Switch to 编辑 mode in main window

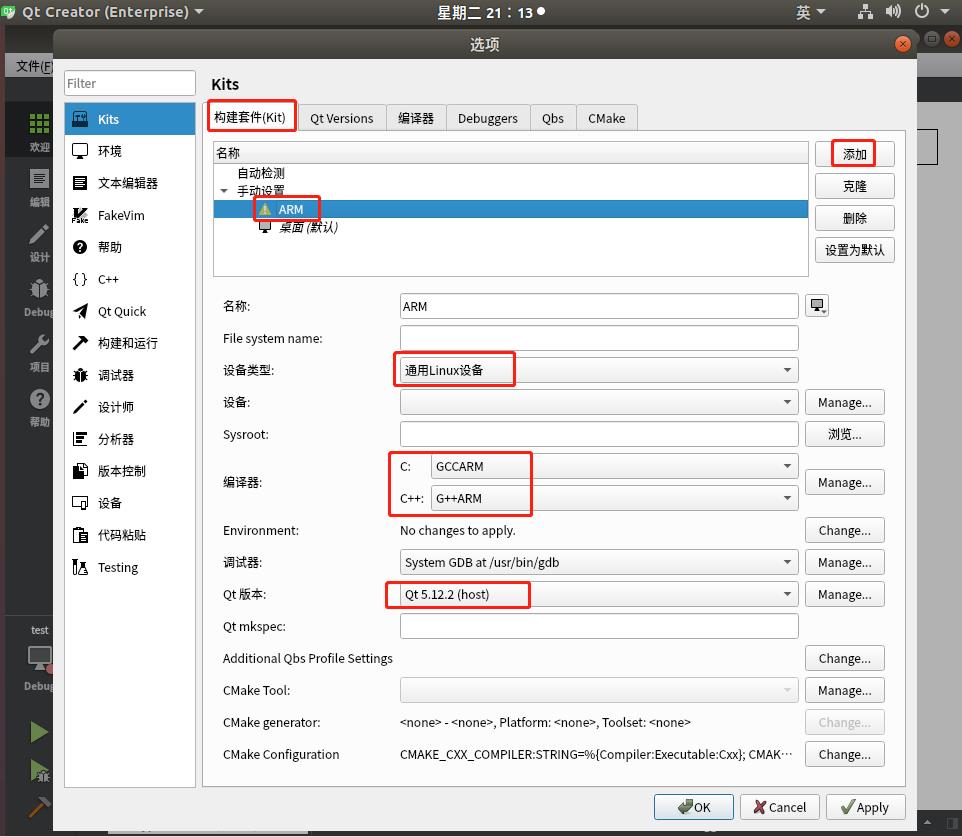39,187
